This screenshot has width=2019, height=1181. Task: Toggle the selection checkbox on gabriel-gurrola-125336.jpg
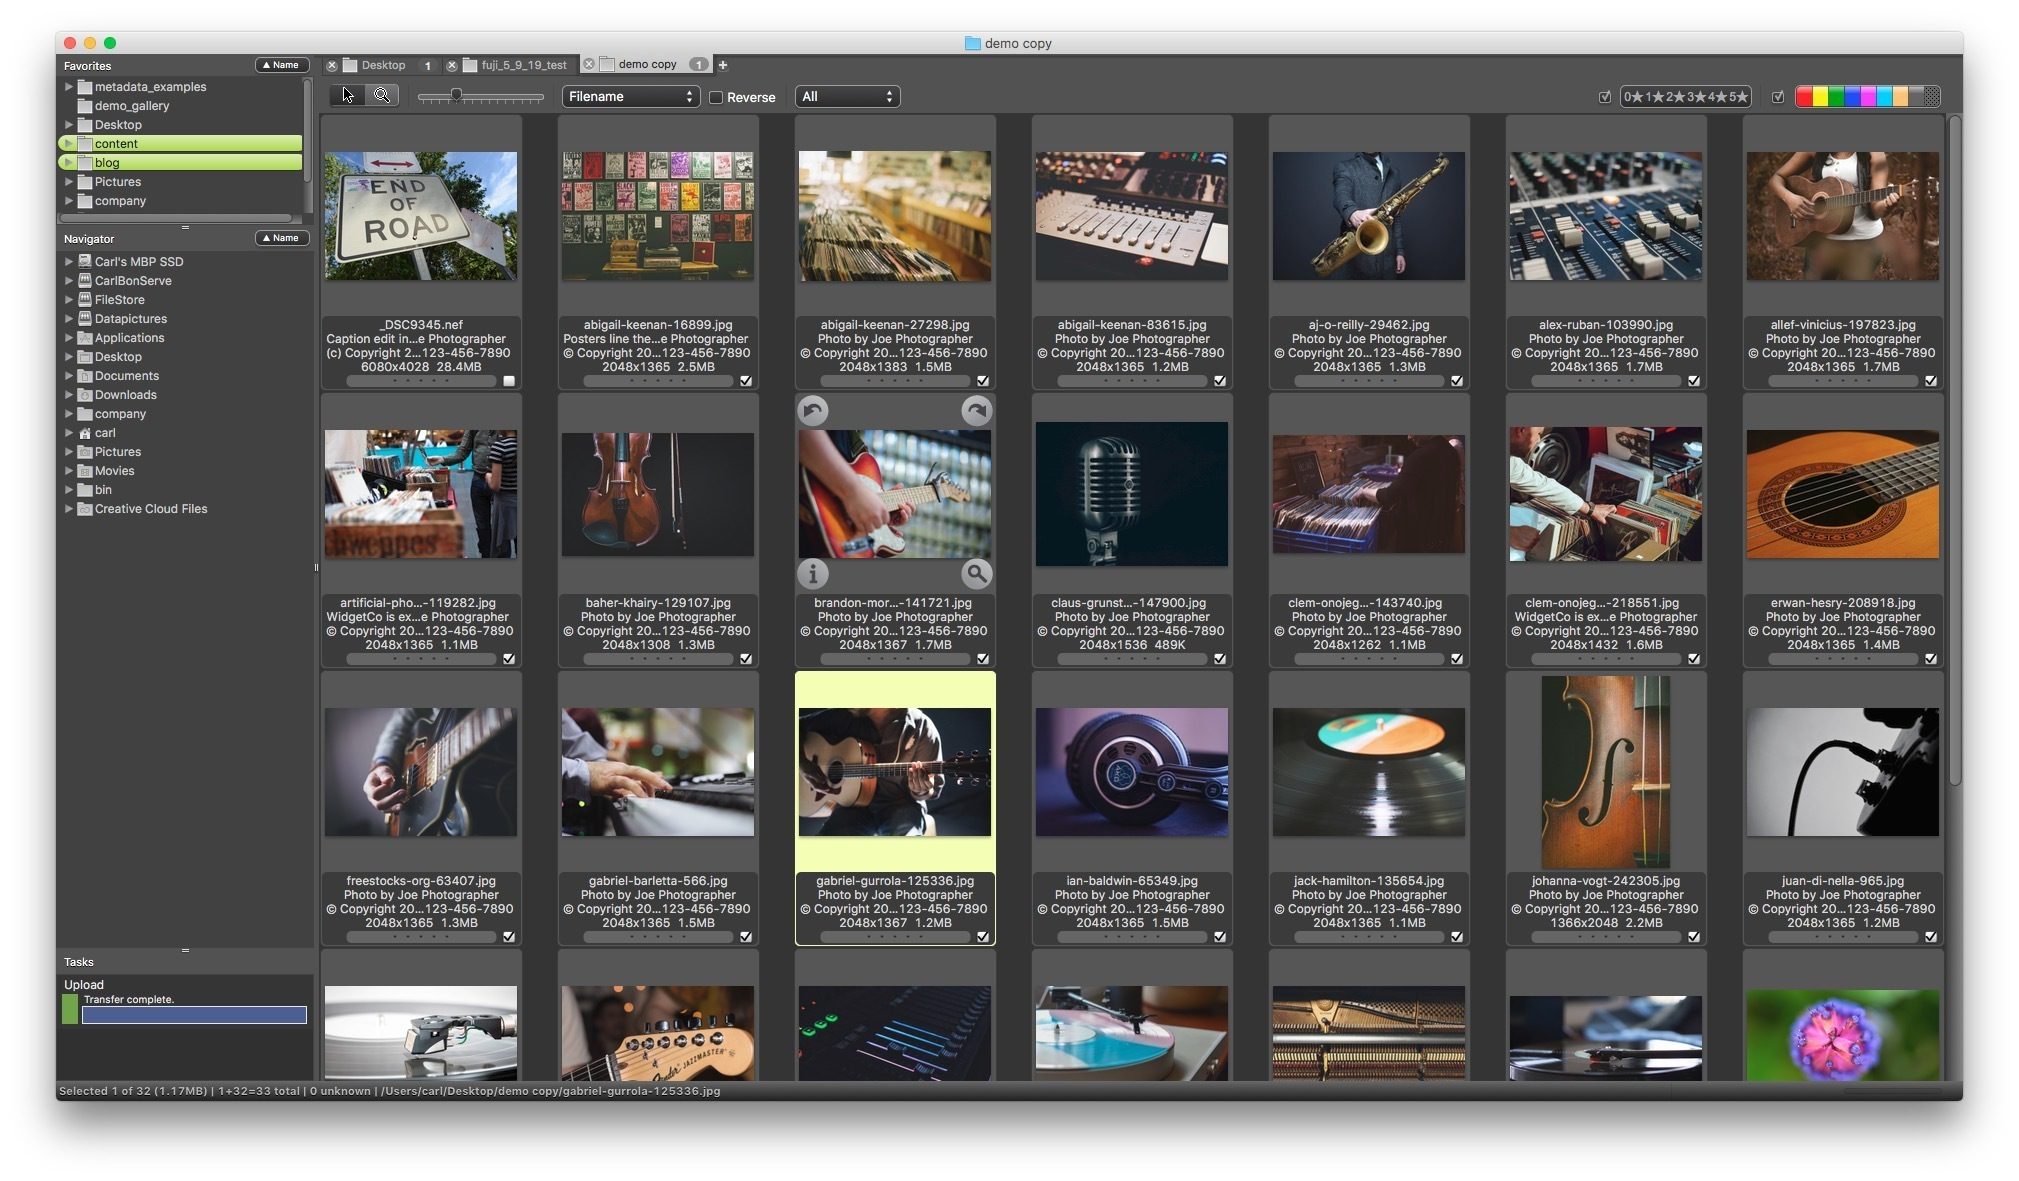[x=983, y=938]
